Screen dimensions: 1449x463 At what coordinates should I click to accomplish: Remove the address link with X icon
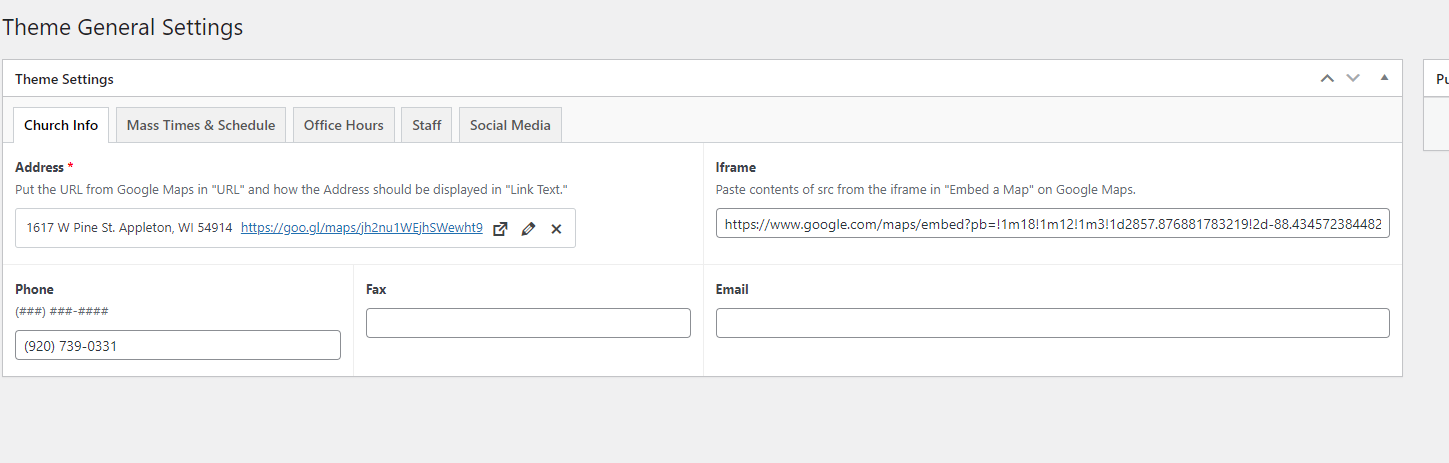pos(557,229)
